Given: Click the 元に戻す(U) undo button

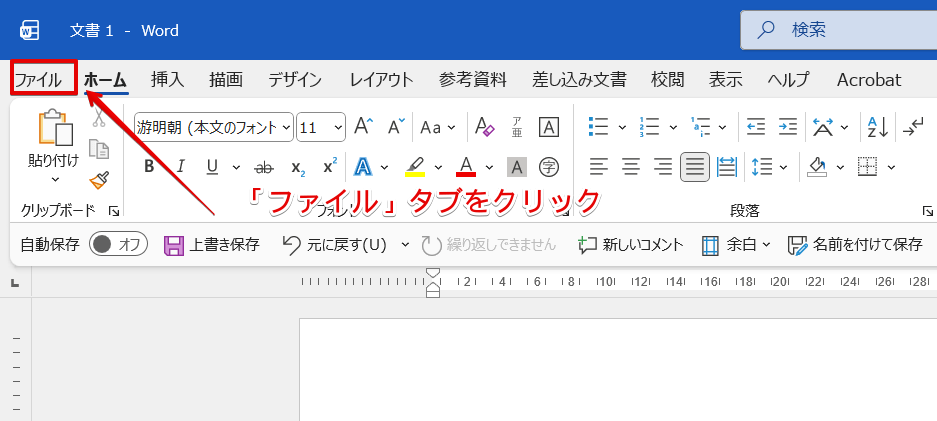Looking at the screenshot, I should point(334,244).
